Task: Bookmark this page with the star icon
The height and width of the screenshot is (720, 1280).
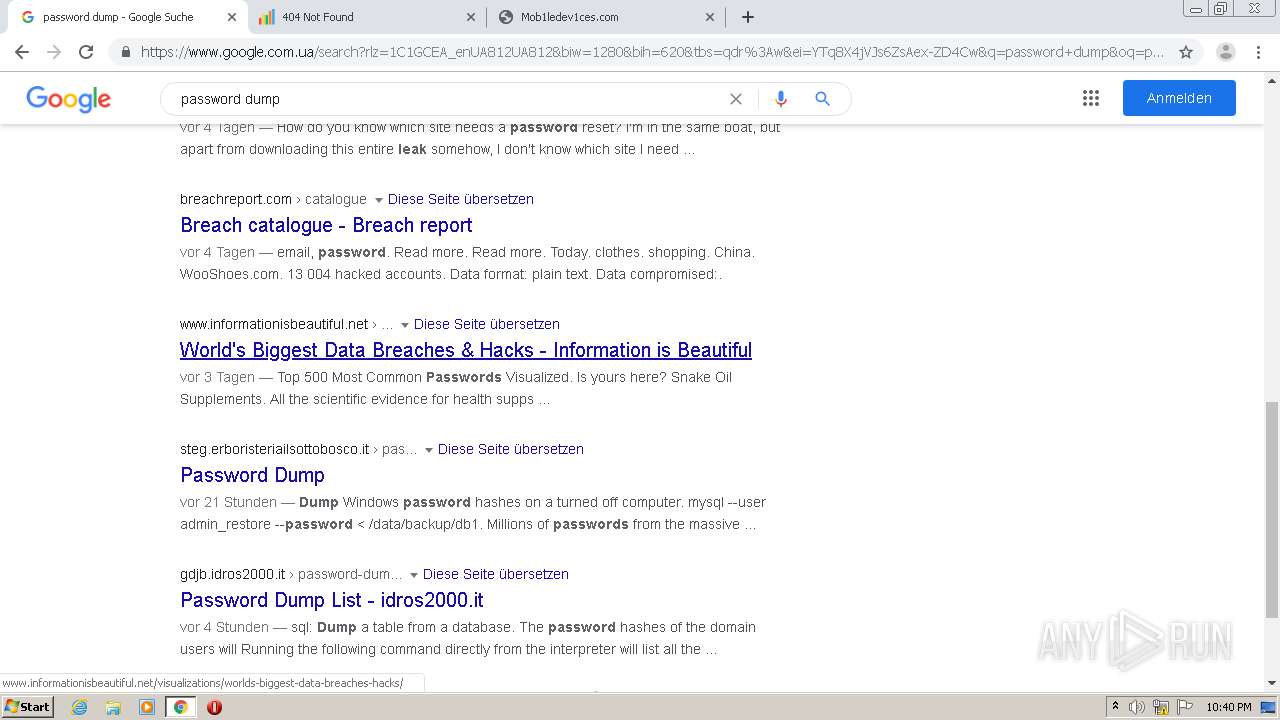Action: coord(1186,52)
